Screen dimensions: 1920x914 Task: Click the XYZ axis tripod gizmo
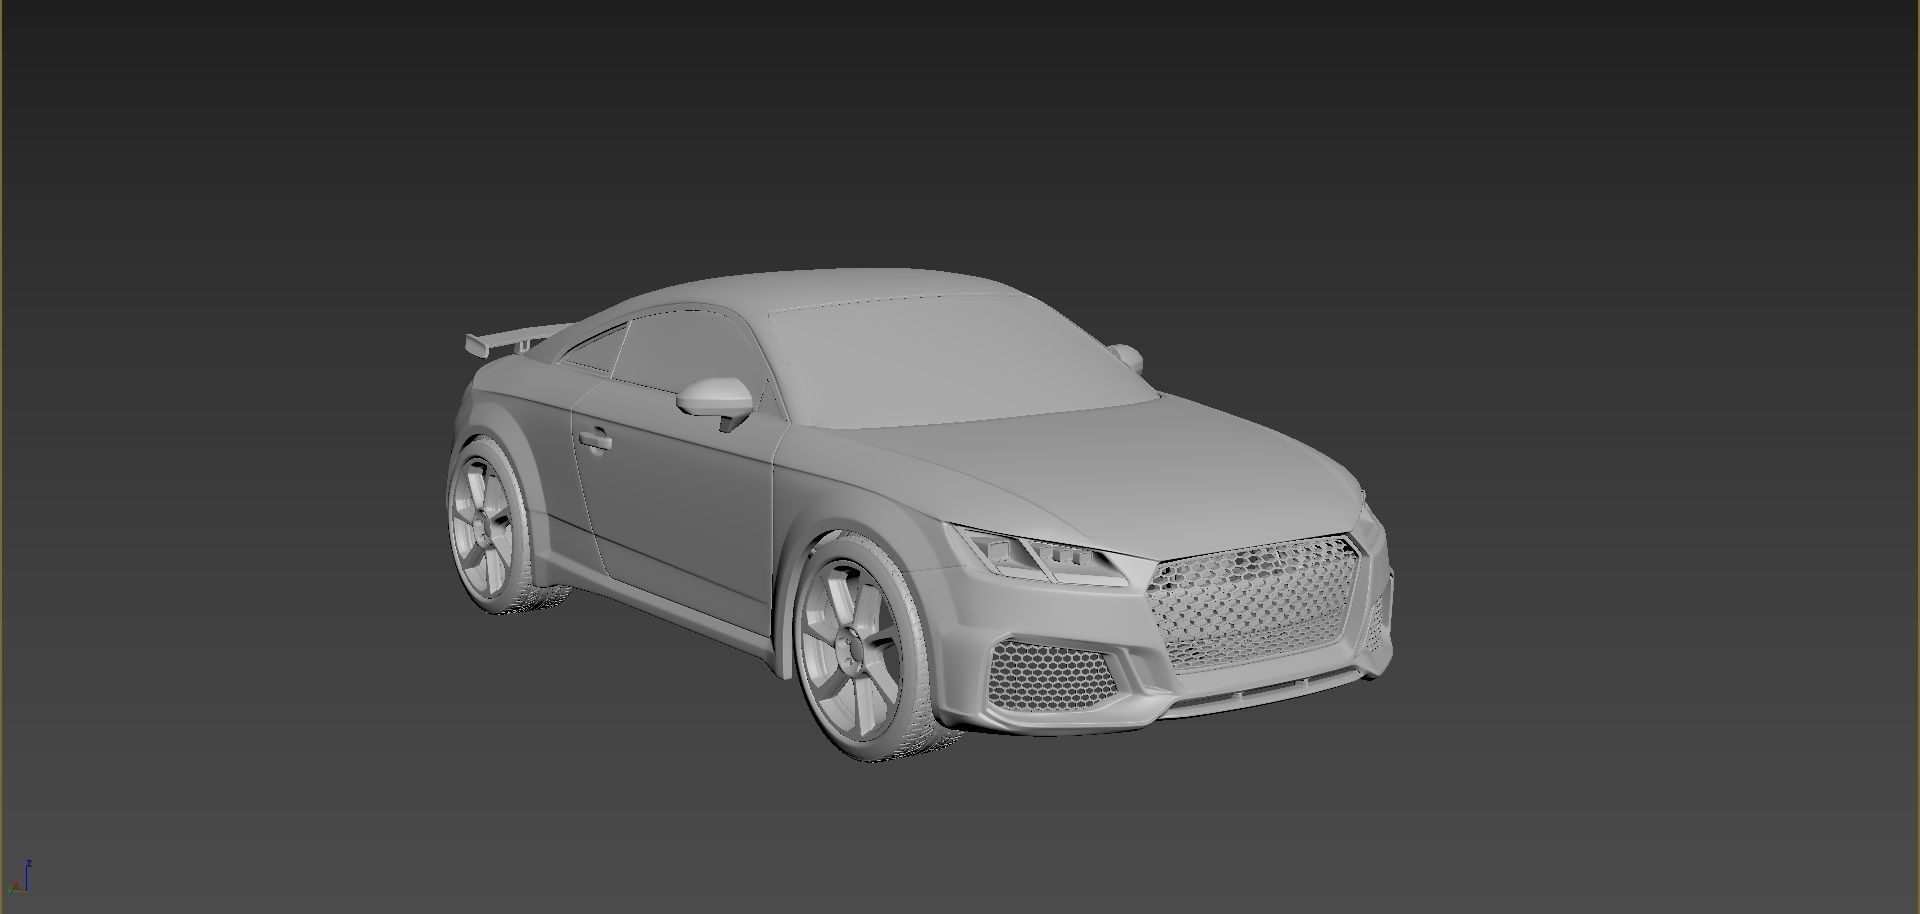click(x=21, y=876)
